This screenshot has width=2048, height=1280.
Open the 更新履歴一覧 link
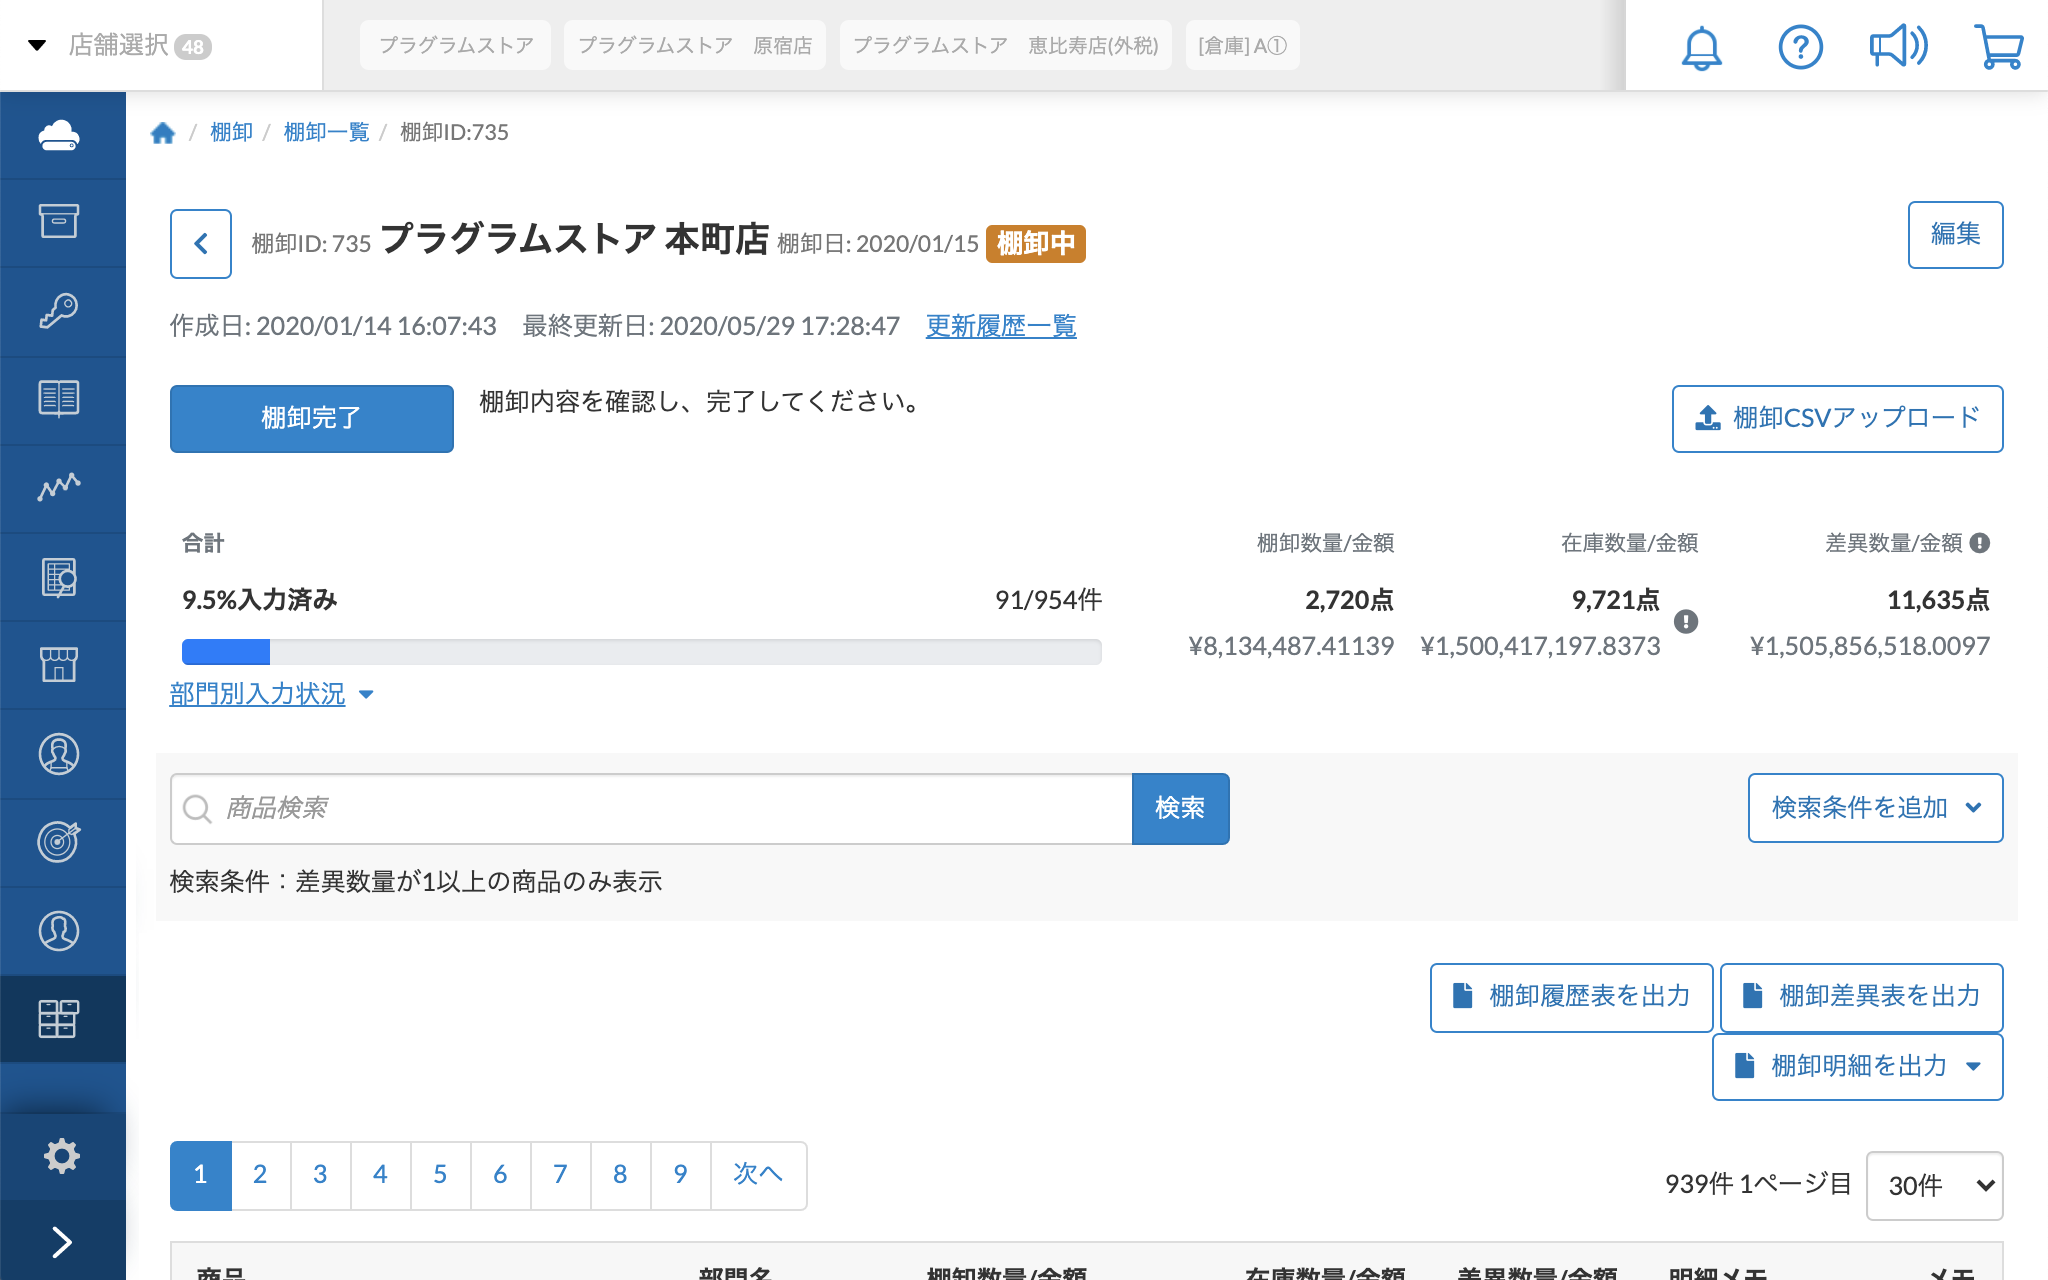coord(1000,326)
